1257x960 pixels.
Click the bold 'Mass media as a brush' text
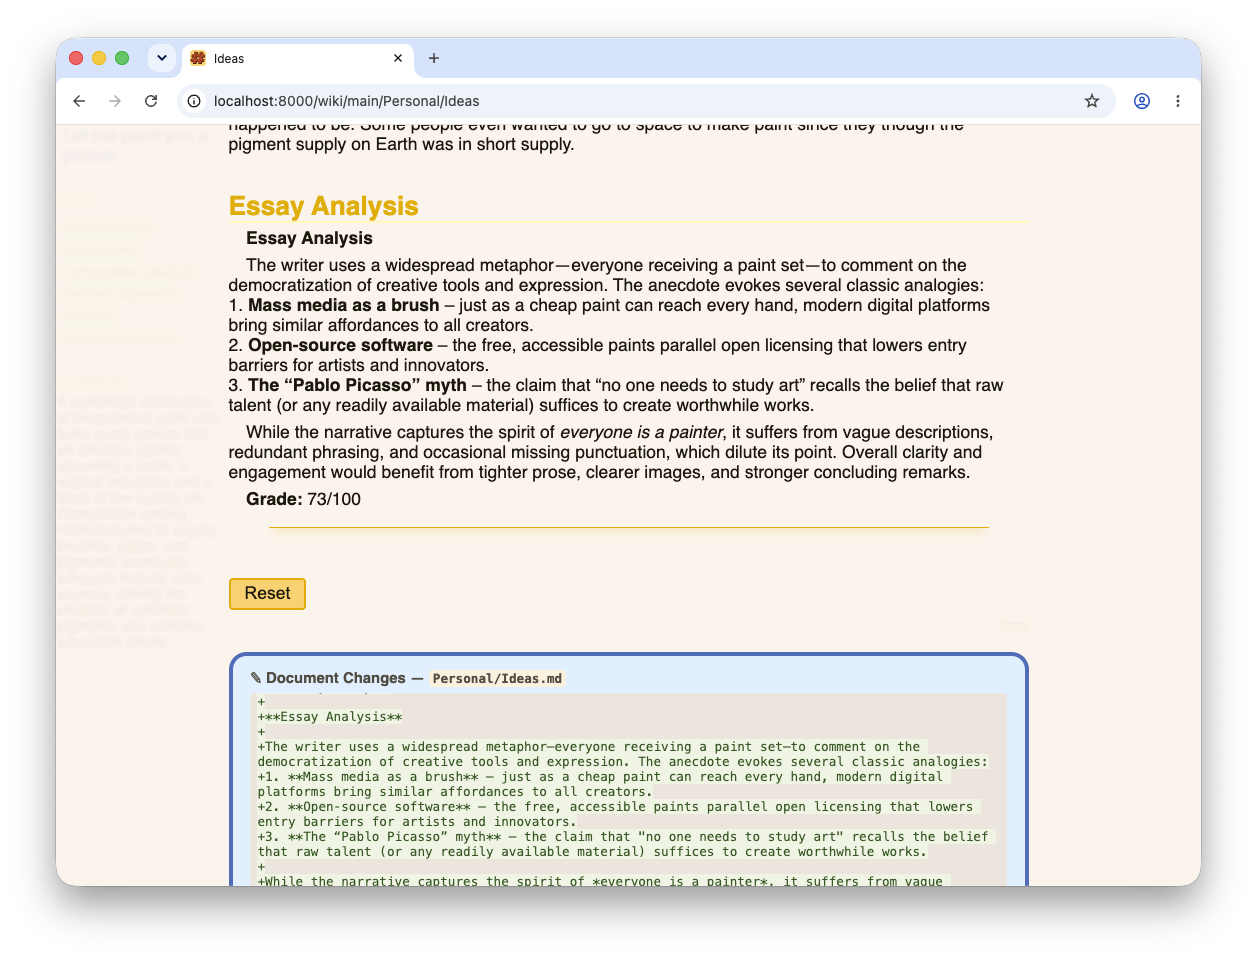[x=343, y=305]
